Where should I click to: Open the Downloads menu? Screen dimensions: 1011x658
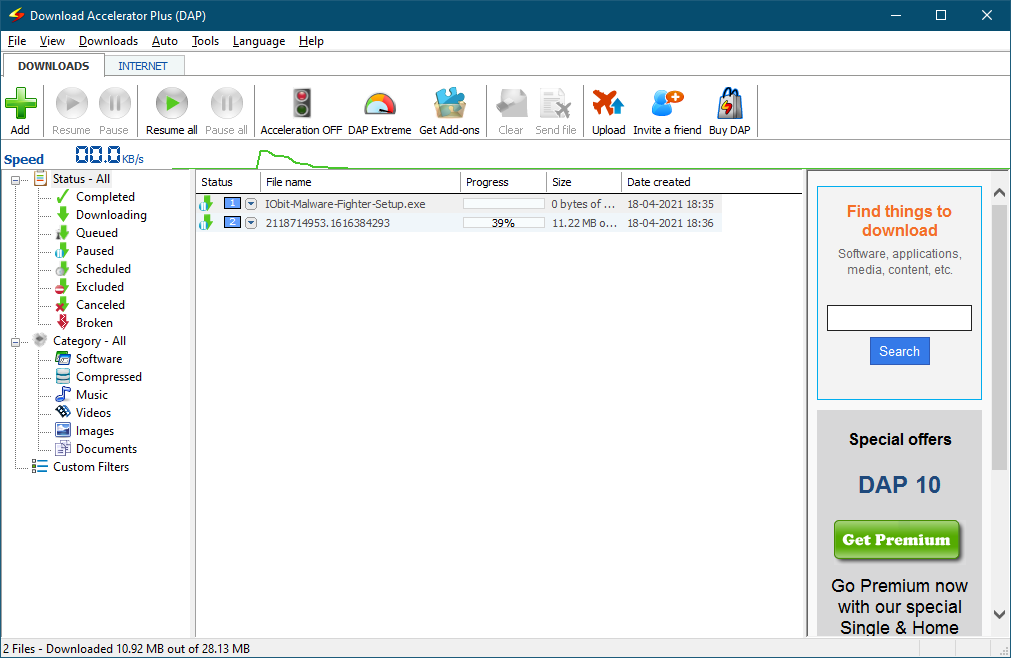pyautogui.click(x=108, y=41)
